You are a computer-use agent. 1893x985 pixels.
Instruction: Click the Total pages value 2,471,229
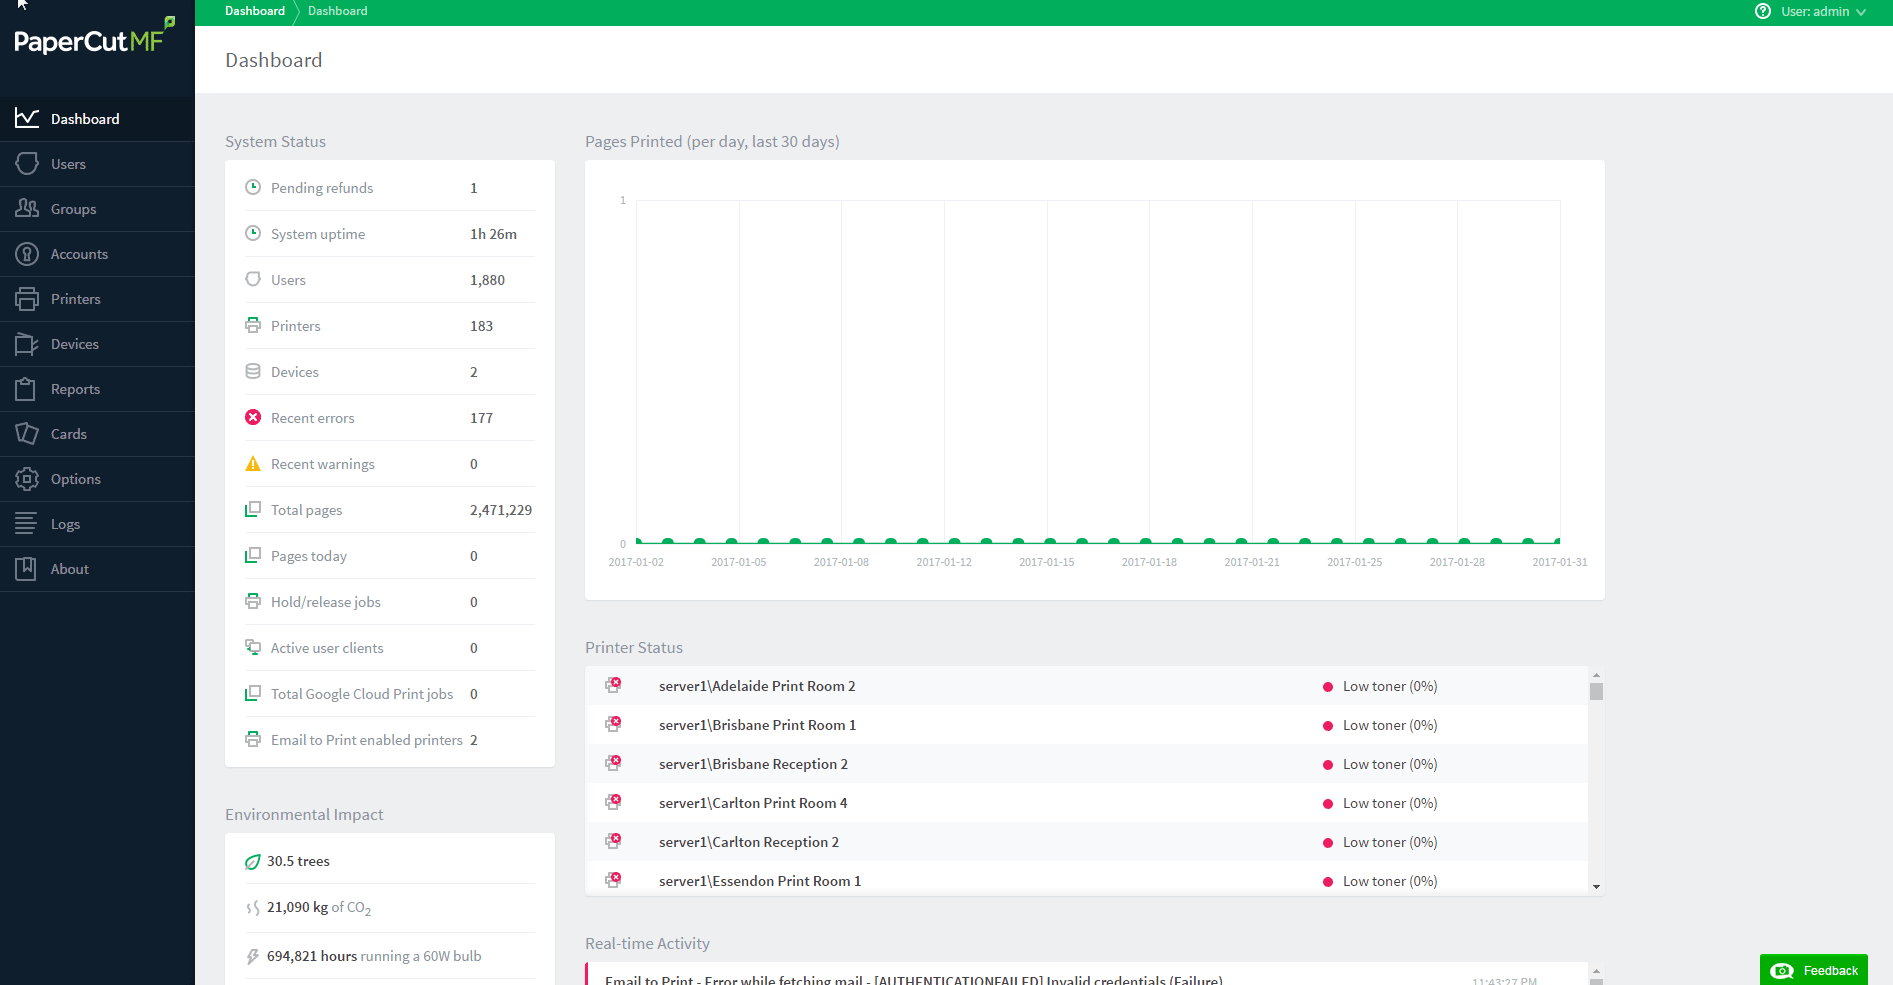501,510
